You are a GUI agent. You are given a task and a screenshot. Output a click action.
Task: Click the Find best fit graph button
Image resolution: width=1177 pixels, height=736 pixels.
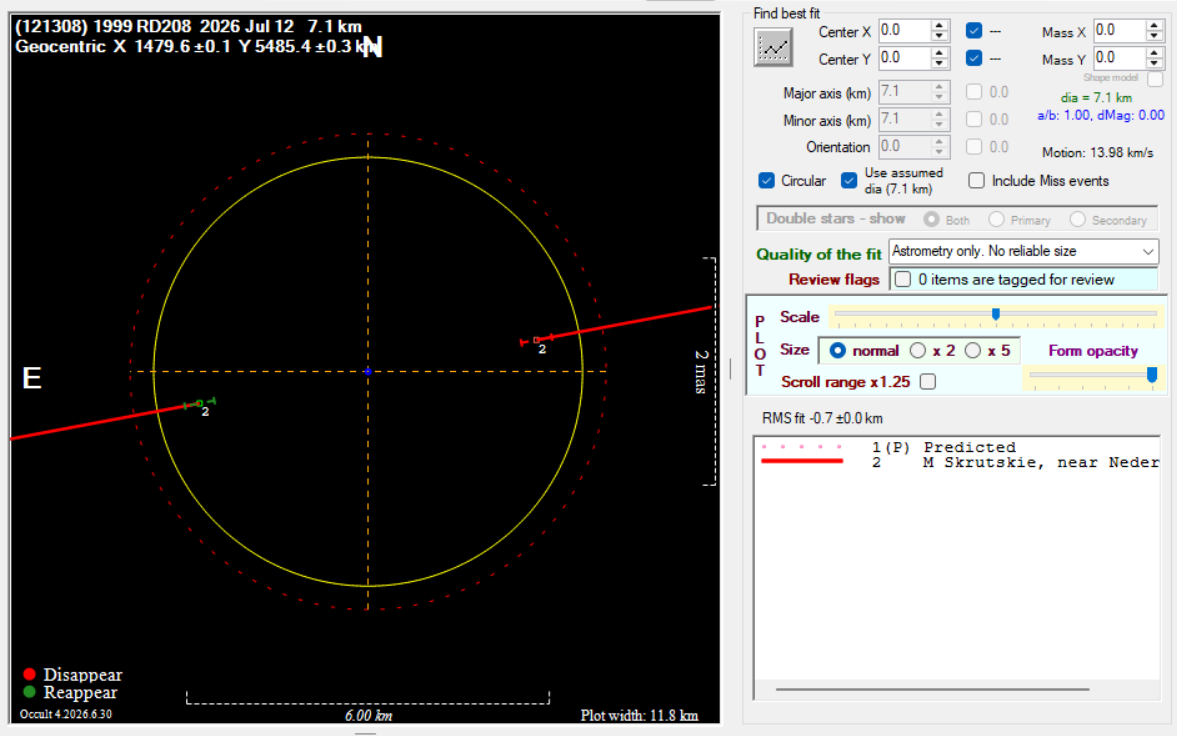pos(773,47)
